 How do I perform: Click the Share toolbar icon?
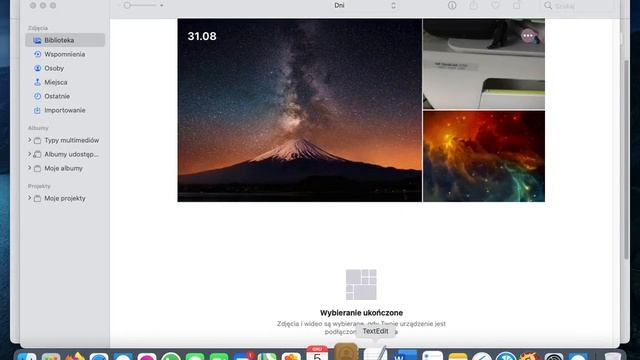473,5
